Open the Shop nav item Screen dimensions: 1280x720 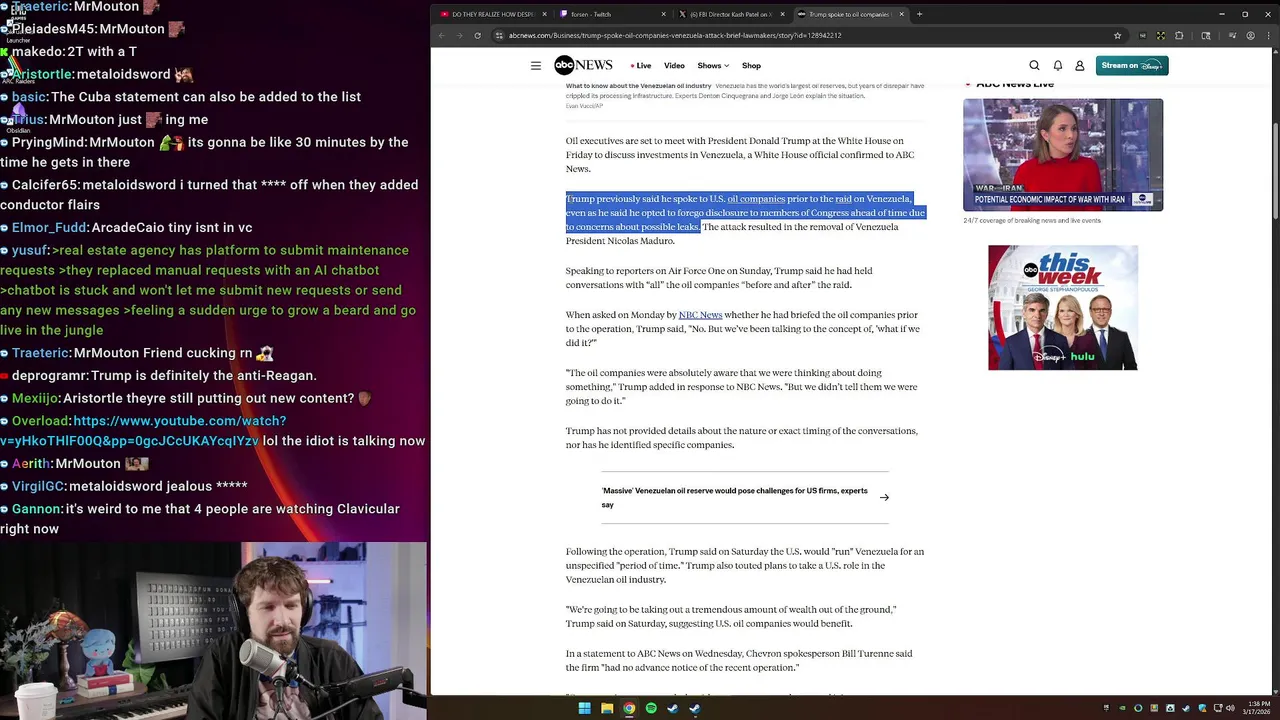tap(751, 66)
